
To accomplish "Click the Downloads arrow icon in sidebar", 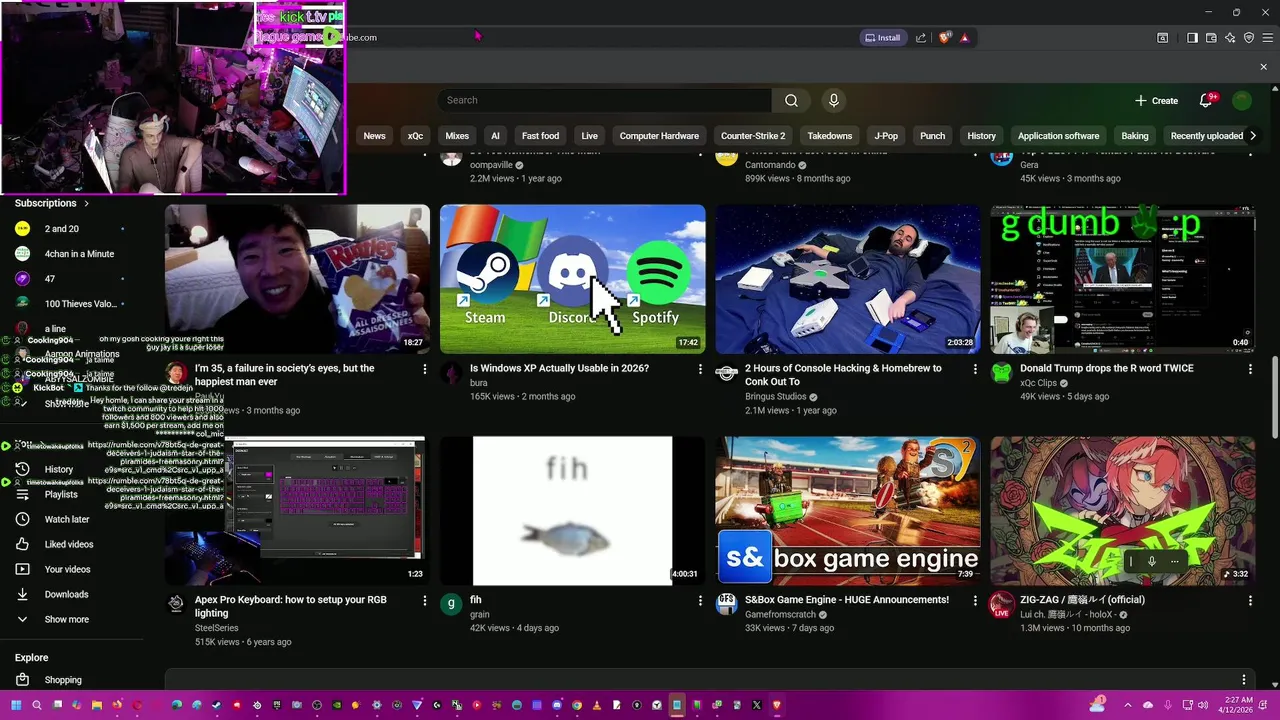I will (x=22, y=594).
